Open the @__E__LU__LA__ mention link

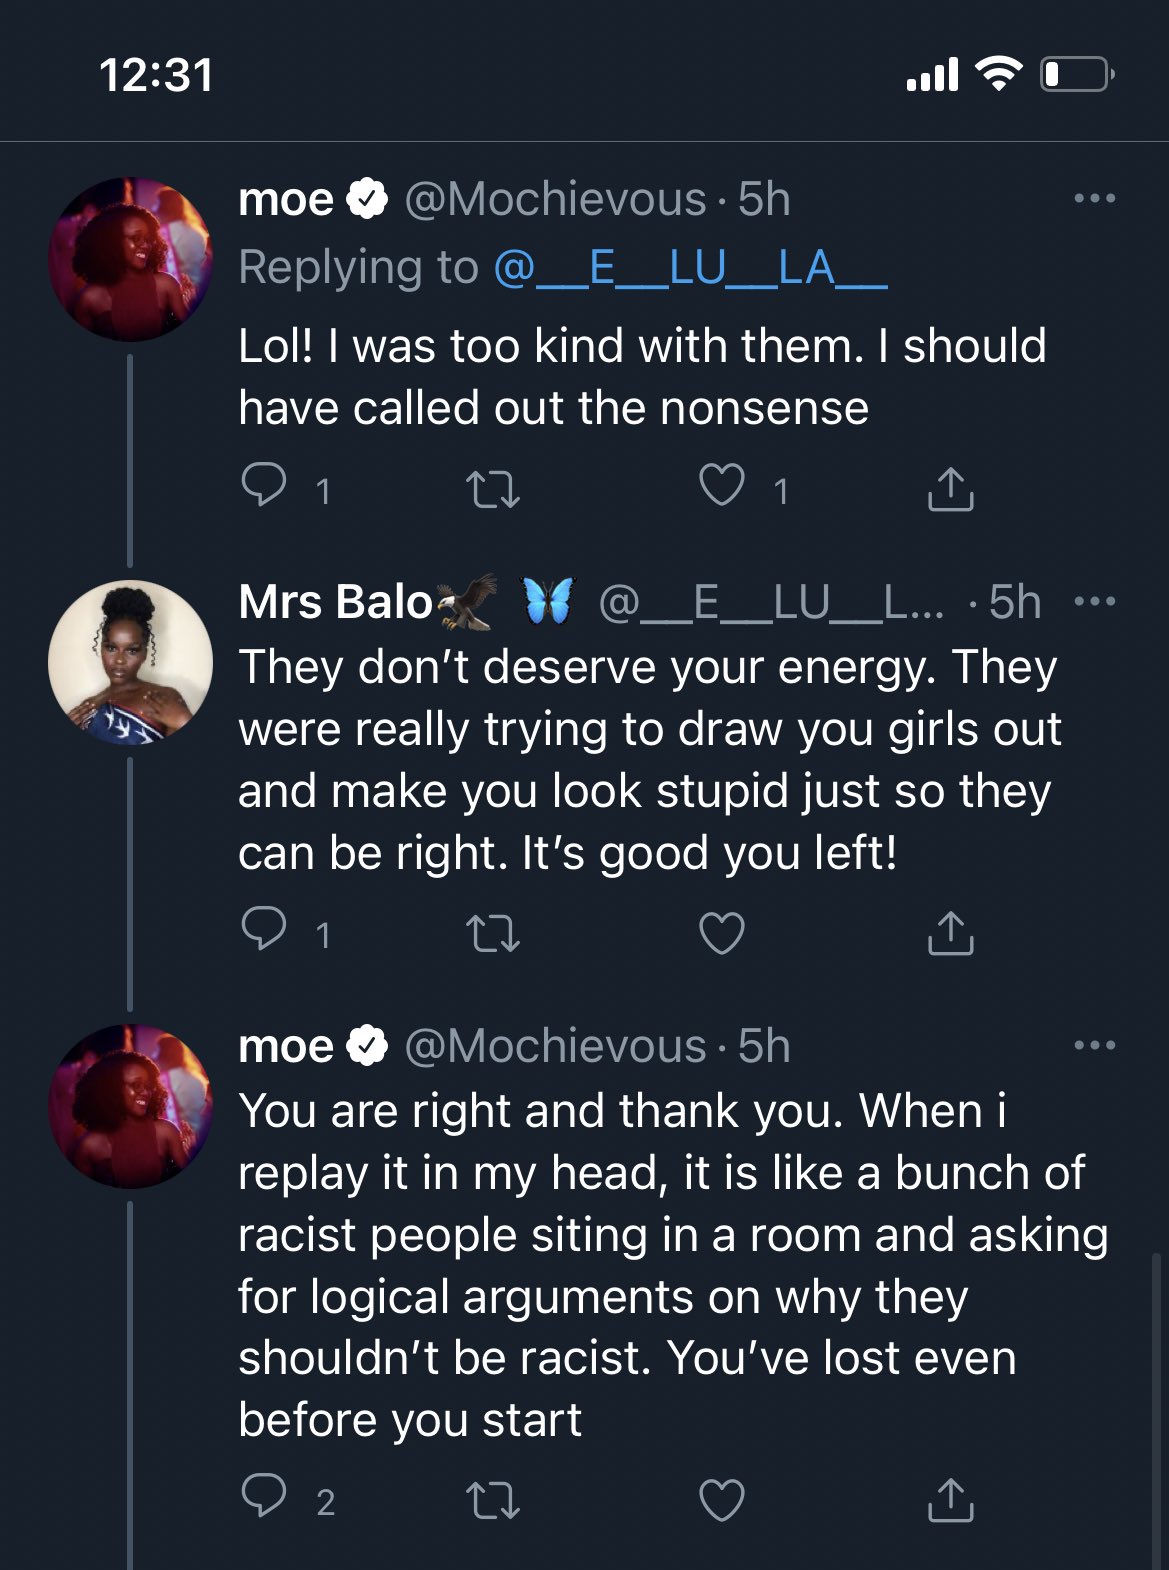coord(690,268)
